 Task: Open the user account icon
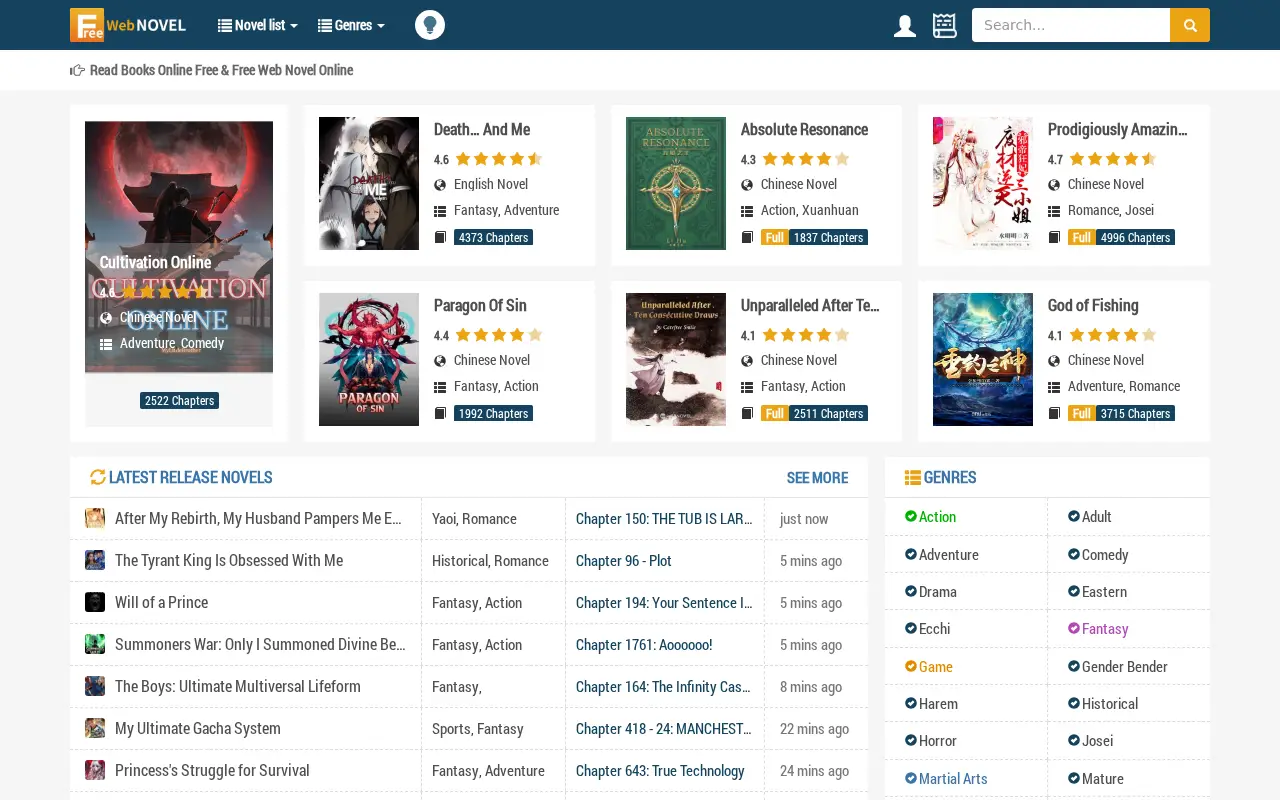coord(905,26)
